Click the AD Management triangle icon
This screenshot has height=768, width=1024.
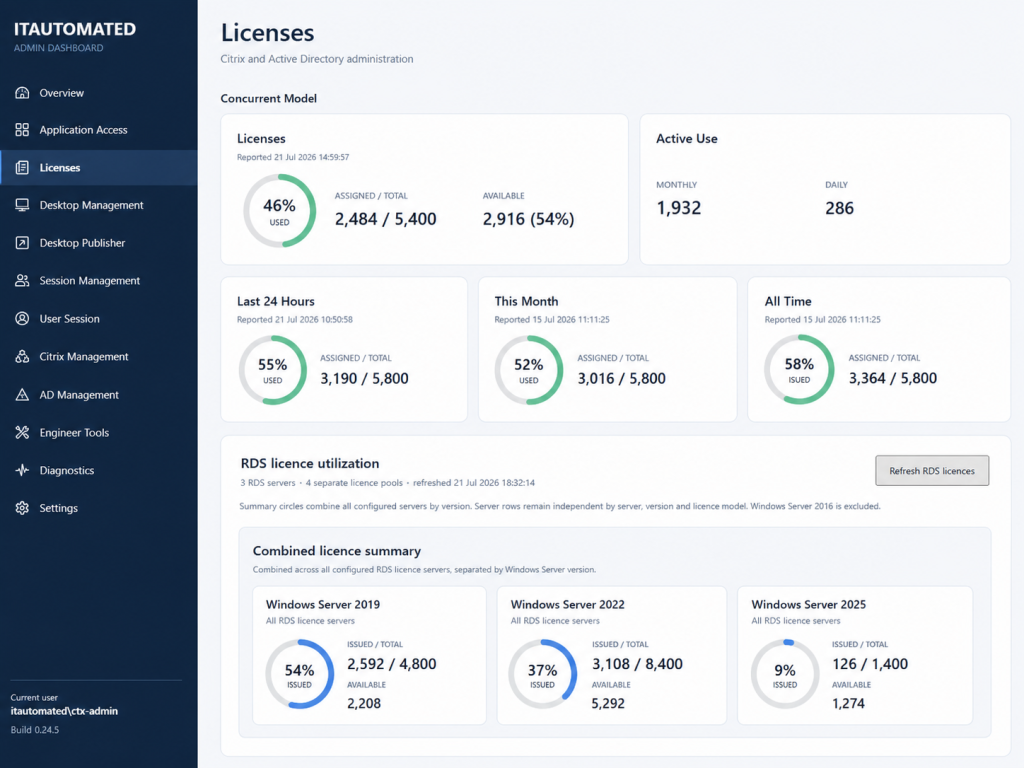point(22,395)
